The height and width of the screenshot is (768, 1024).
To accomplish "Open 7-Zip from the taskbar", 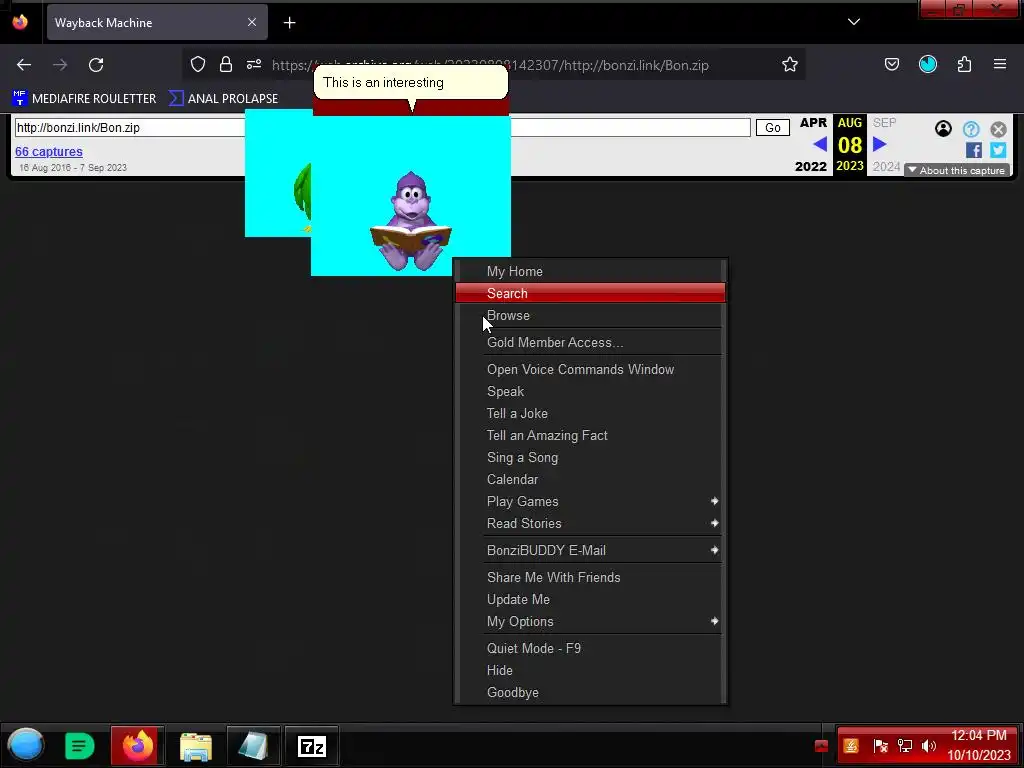I will tap(312, 746).
